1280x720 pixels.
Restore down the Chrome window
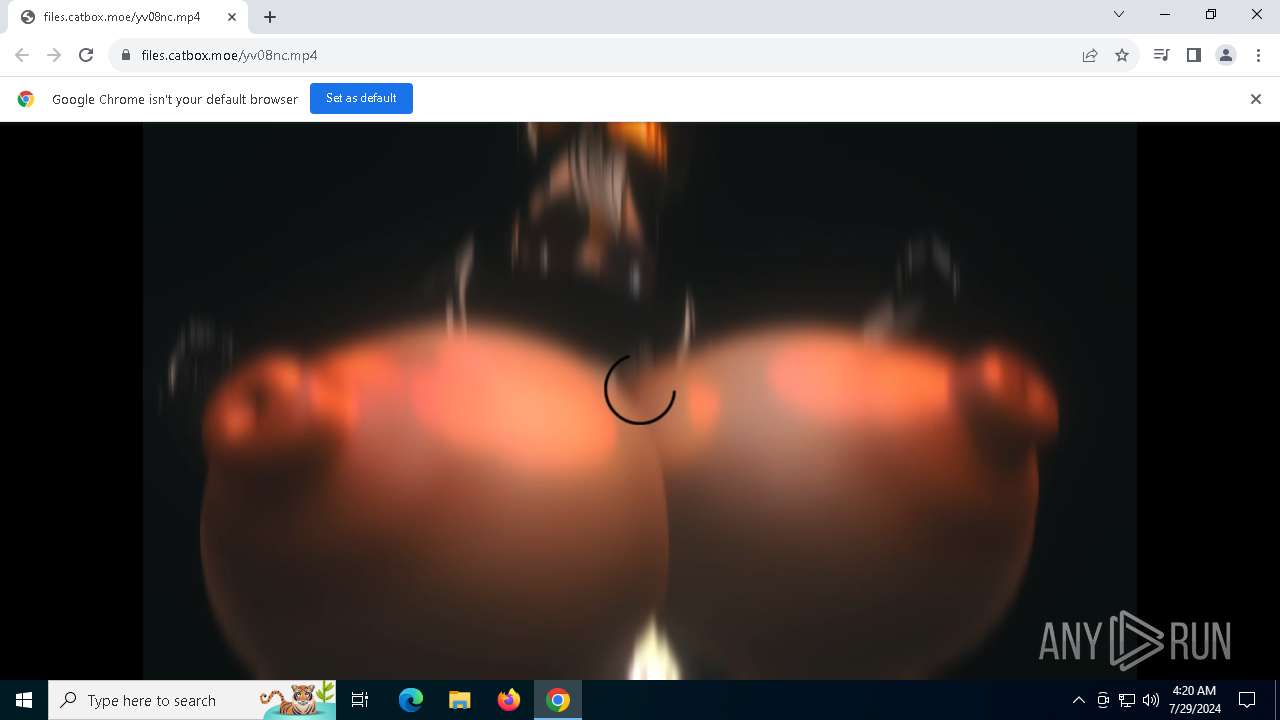click(1211, 14)
